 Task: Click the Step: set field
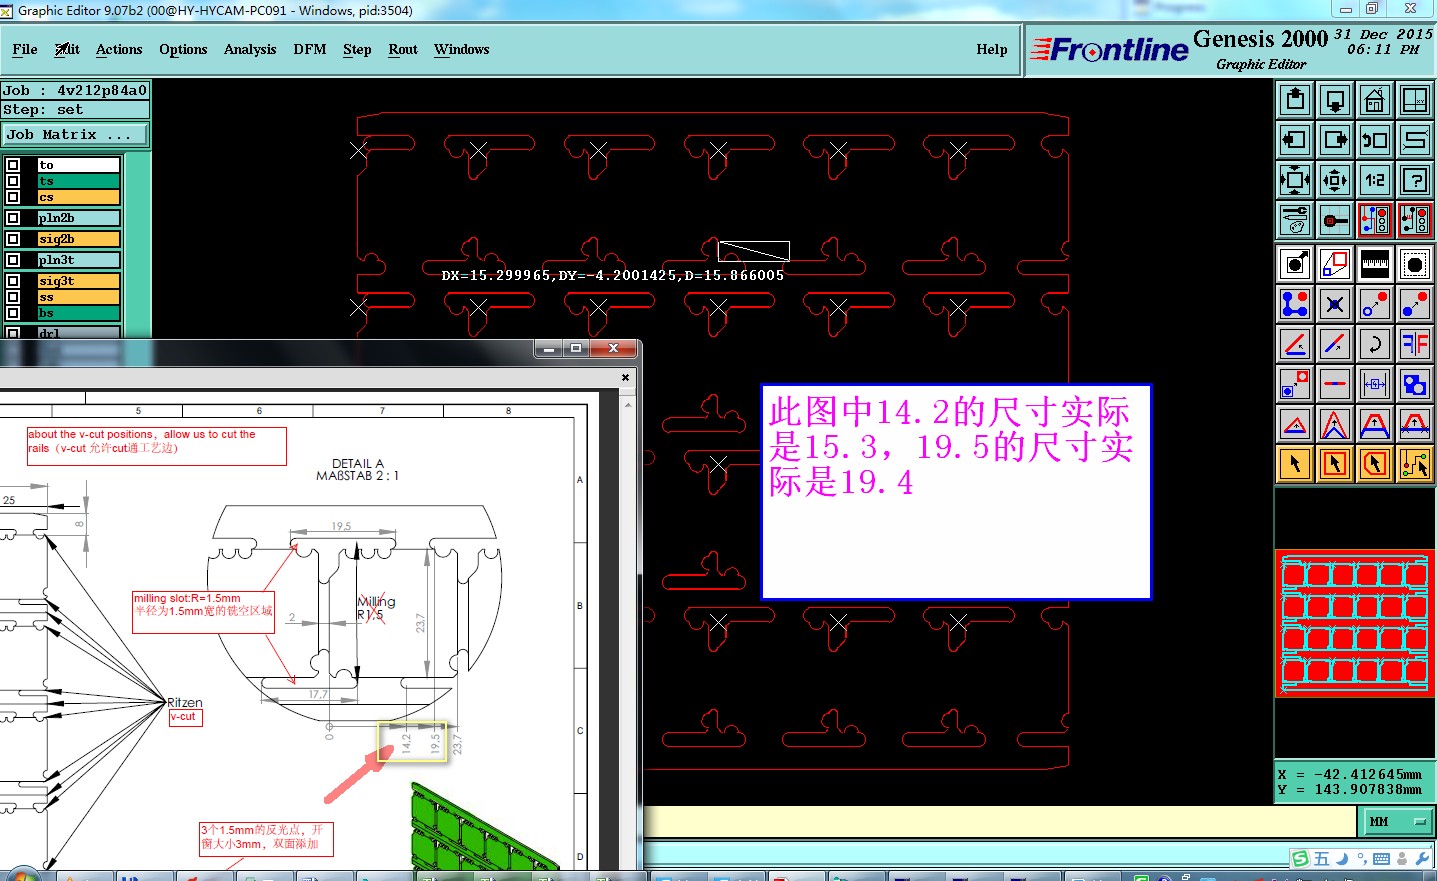click(x=75, y=110)
